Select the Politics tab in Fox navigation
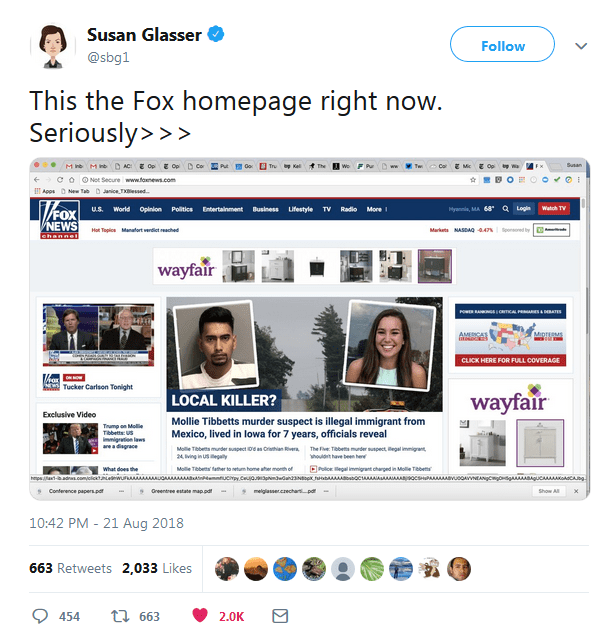The height and width of the screenshot is (637, 611). pyautogui.click(x=182, y=209)
